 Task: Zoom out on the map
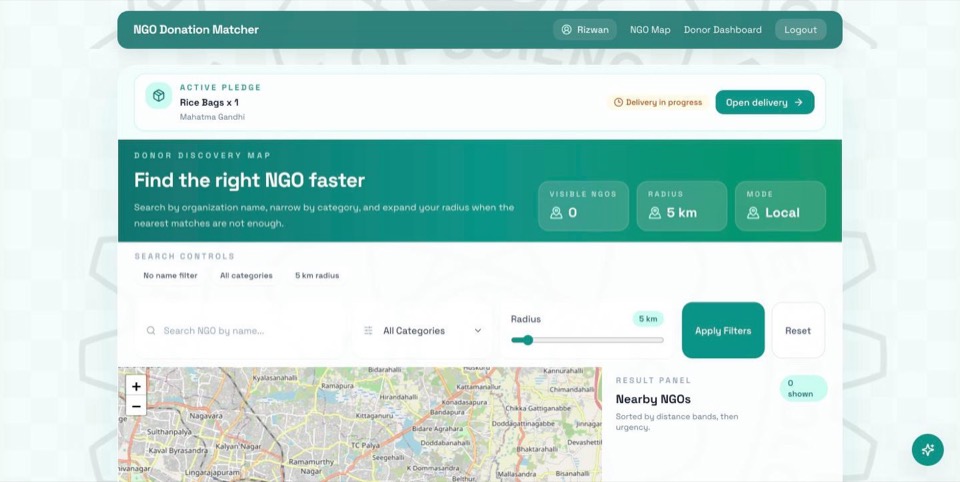tap(136, 406)
